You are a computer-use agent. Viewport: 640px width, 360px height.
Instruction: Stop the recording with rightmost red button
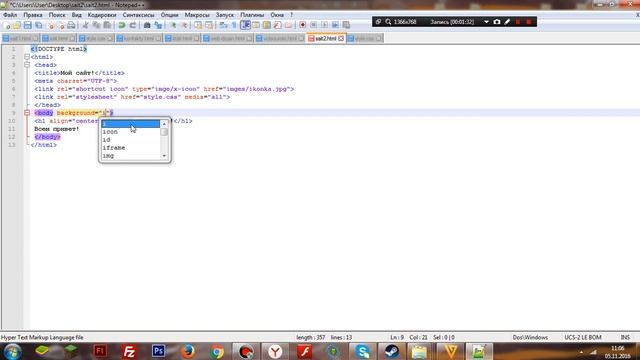point(529,22)
